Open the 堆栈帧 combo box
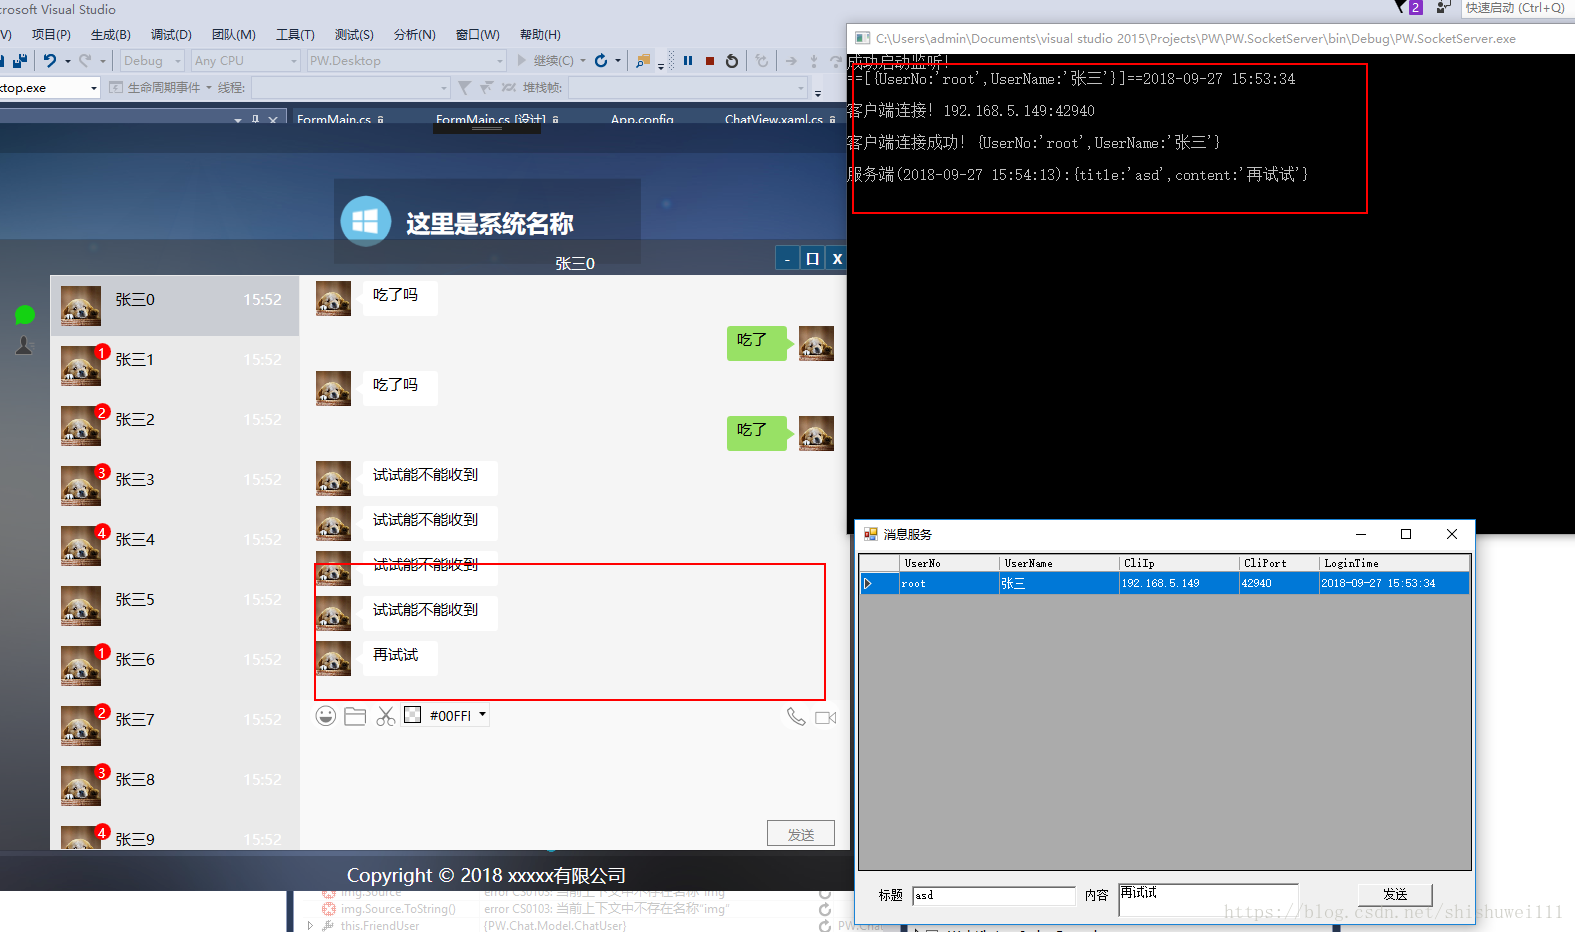1575x932 pixels. point(688,88)
